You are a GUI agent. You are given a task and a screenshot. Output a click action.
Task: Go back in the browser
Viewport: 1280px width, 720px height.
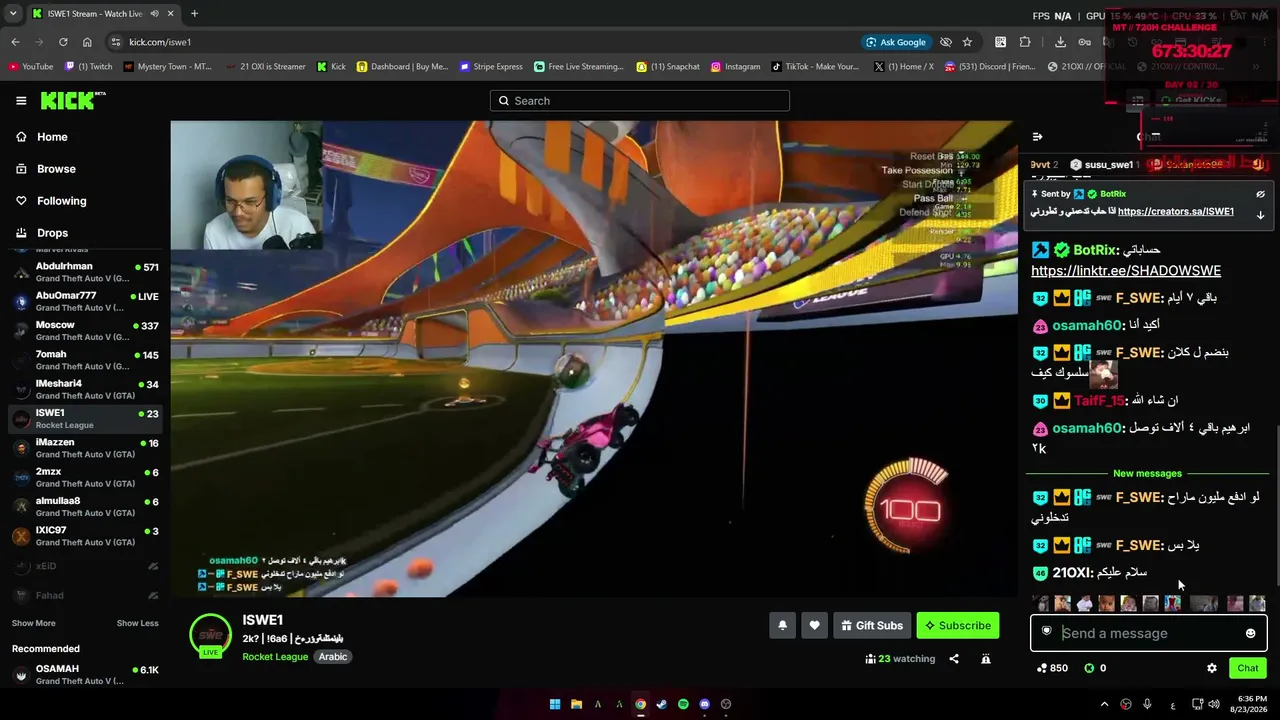pyautogui.click(x=15, y=42)
